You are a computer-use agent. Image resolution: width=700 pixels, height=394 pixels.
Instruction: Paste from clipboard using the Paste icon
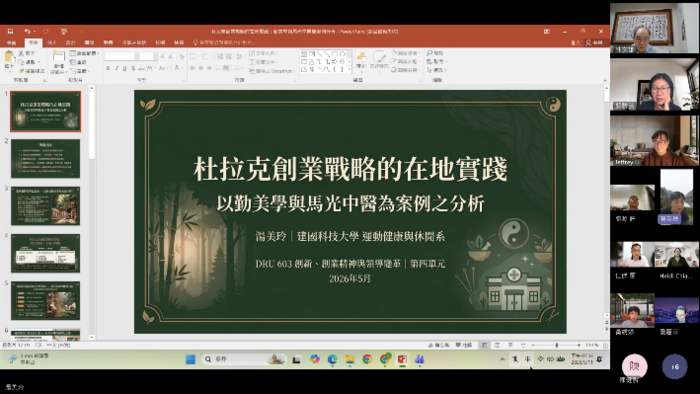coord(9,57)
